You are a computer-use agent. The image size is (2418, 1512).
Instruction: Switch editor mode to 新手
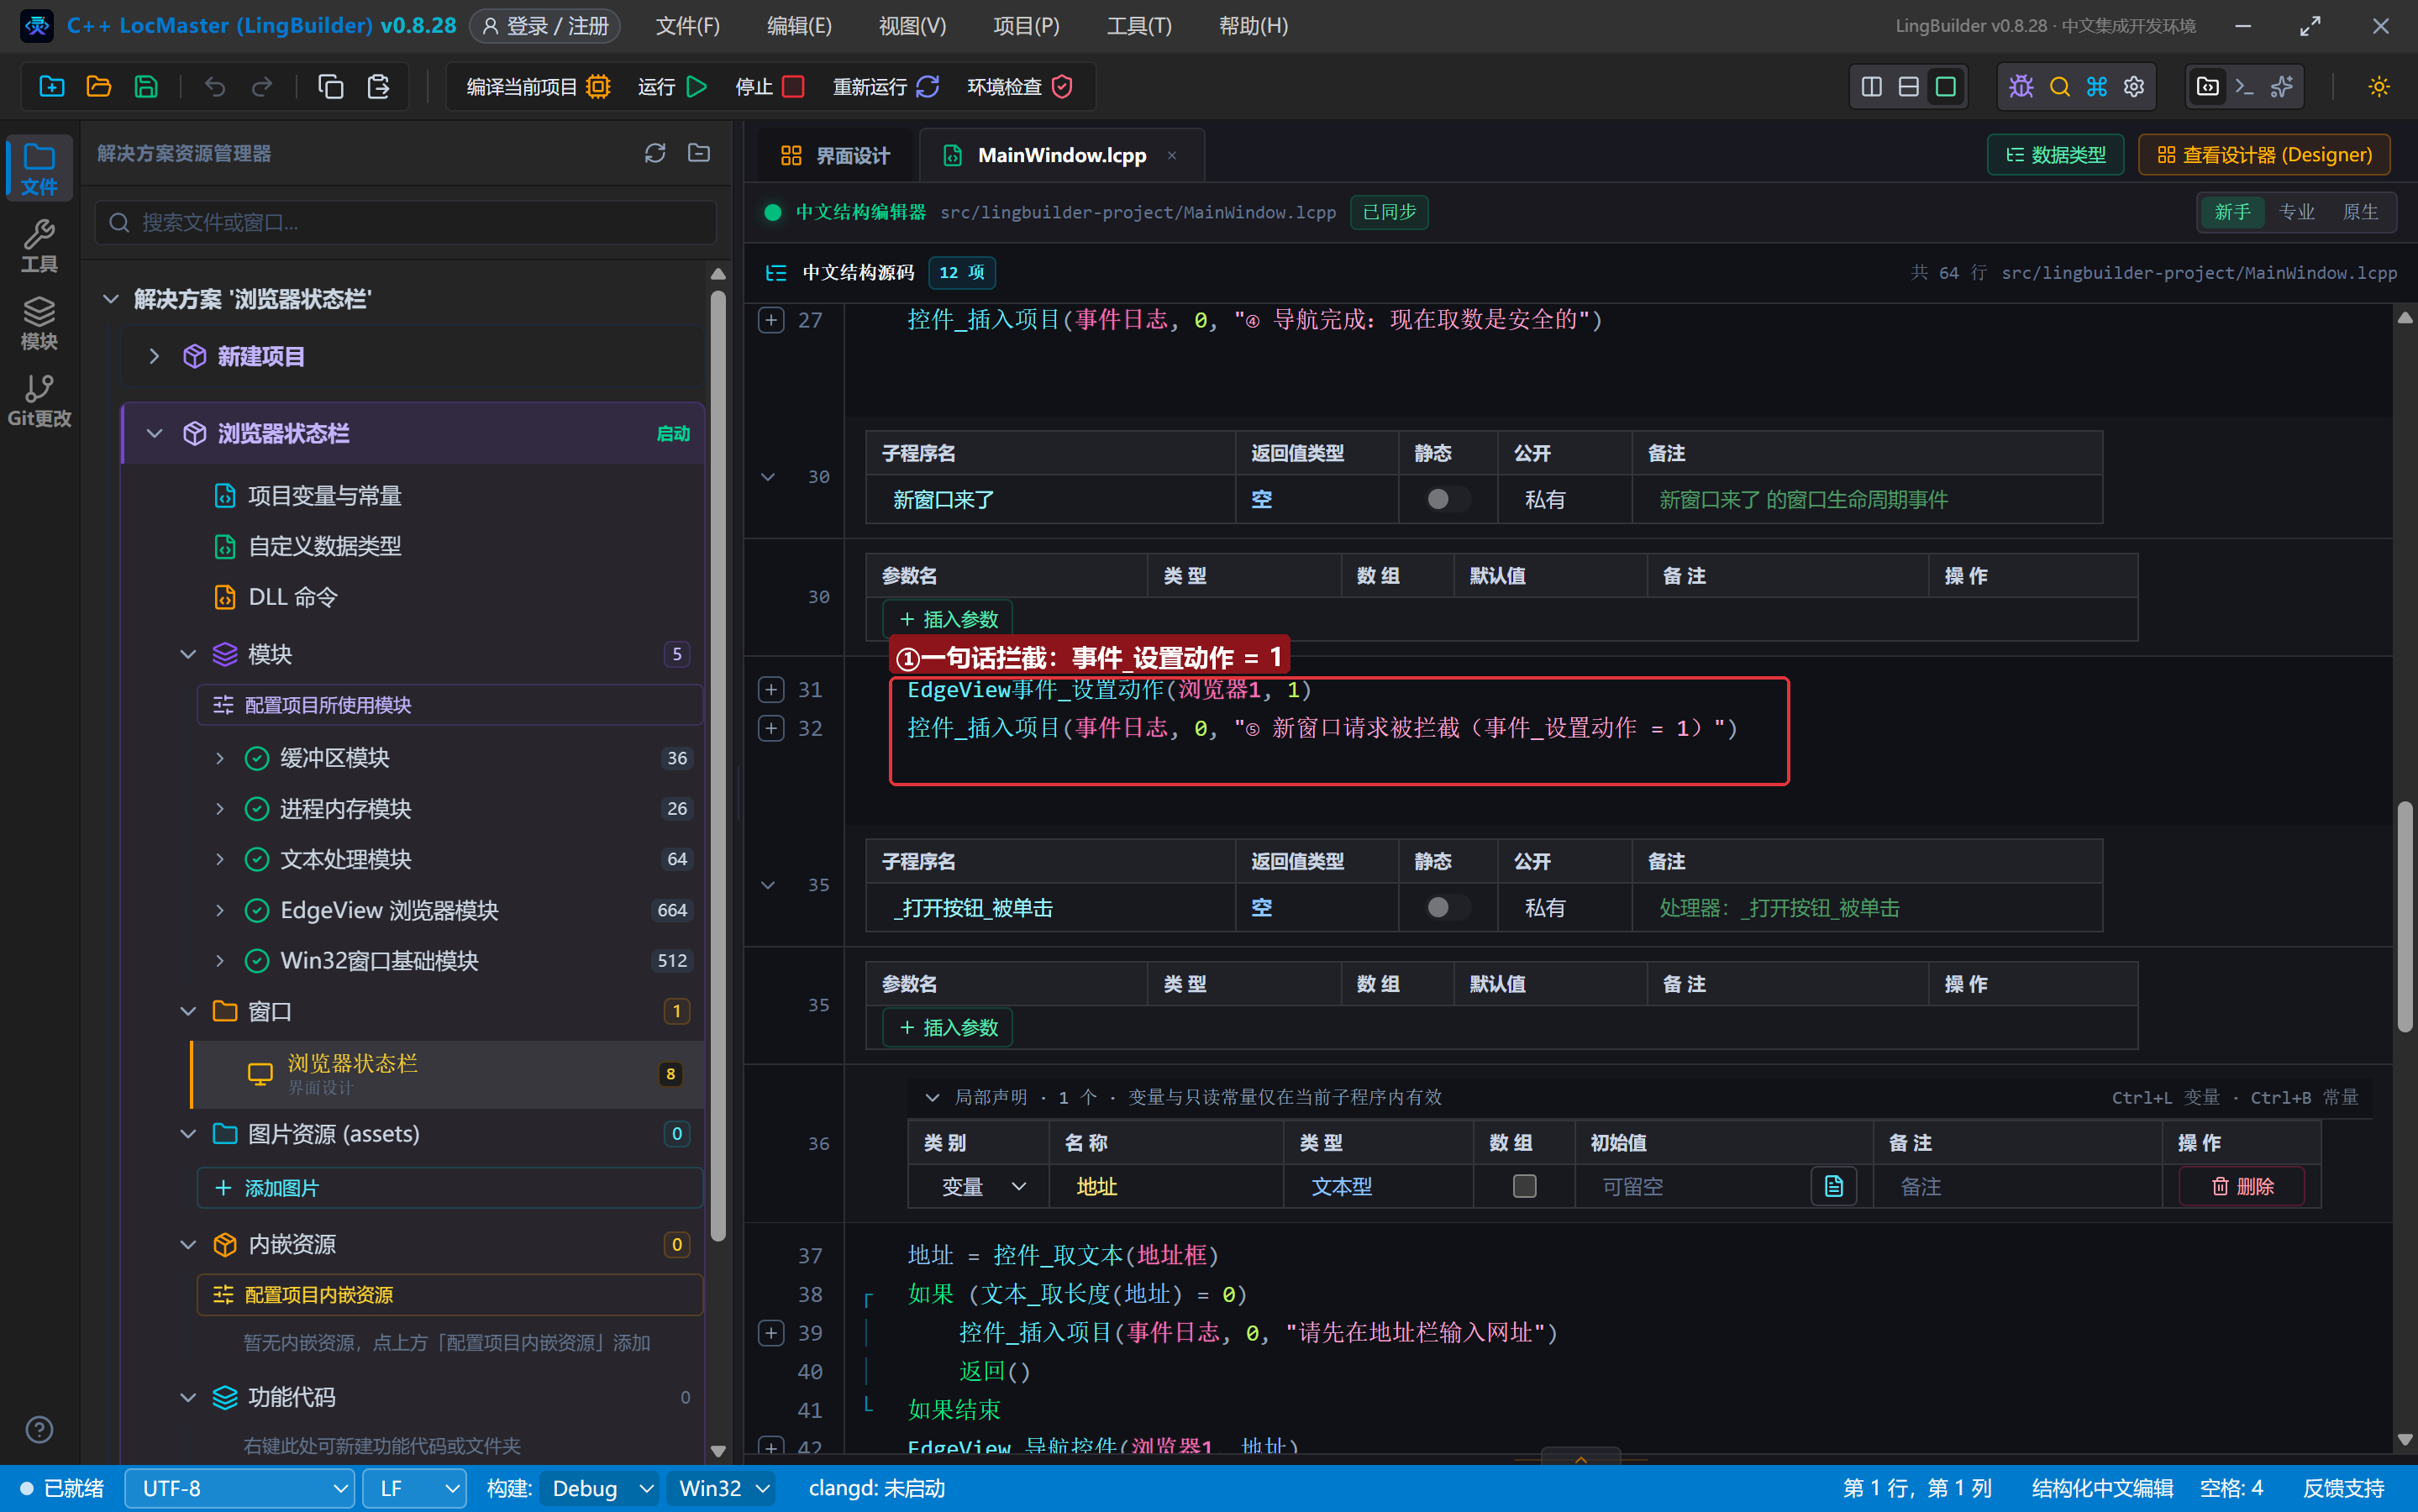[2232, 212]
